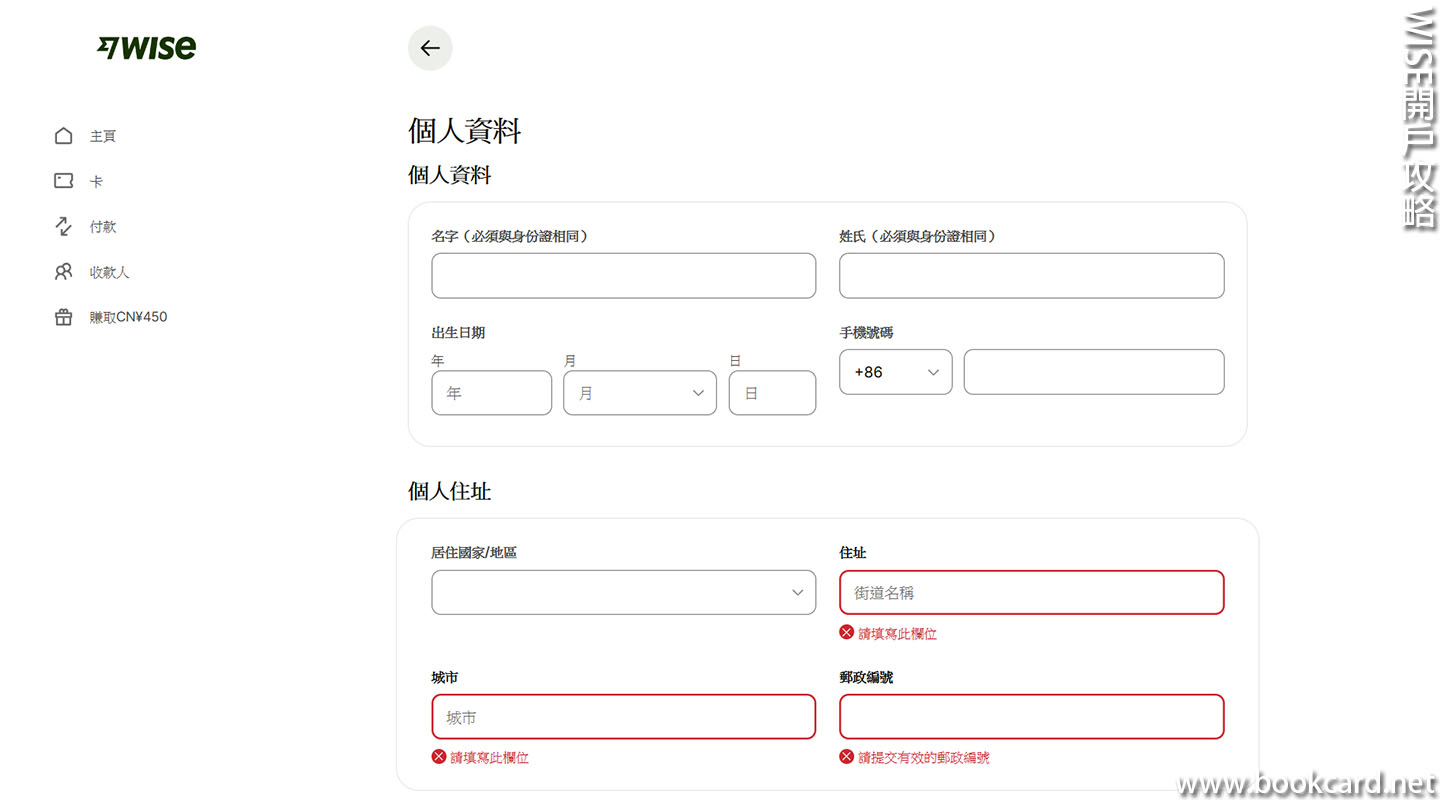Open the 付款 sidebar item
The height and width of the screenshot is (800, 1440).
coord(103,227)
